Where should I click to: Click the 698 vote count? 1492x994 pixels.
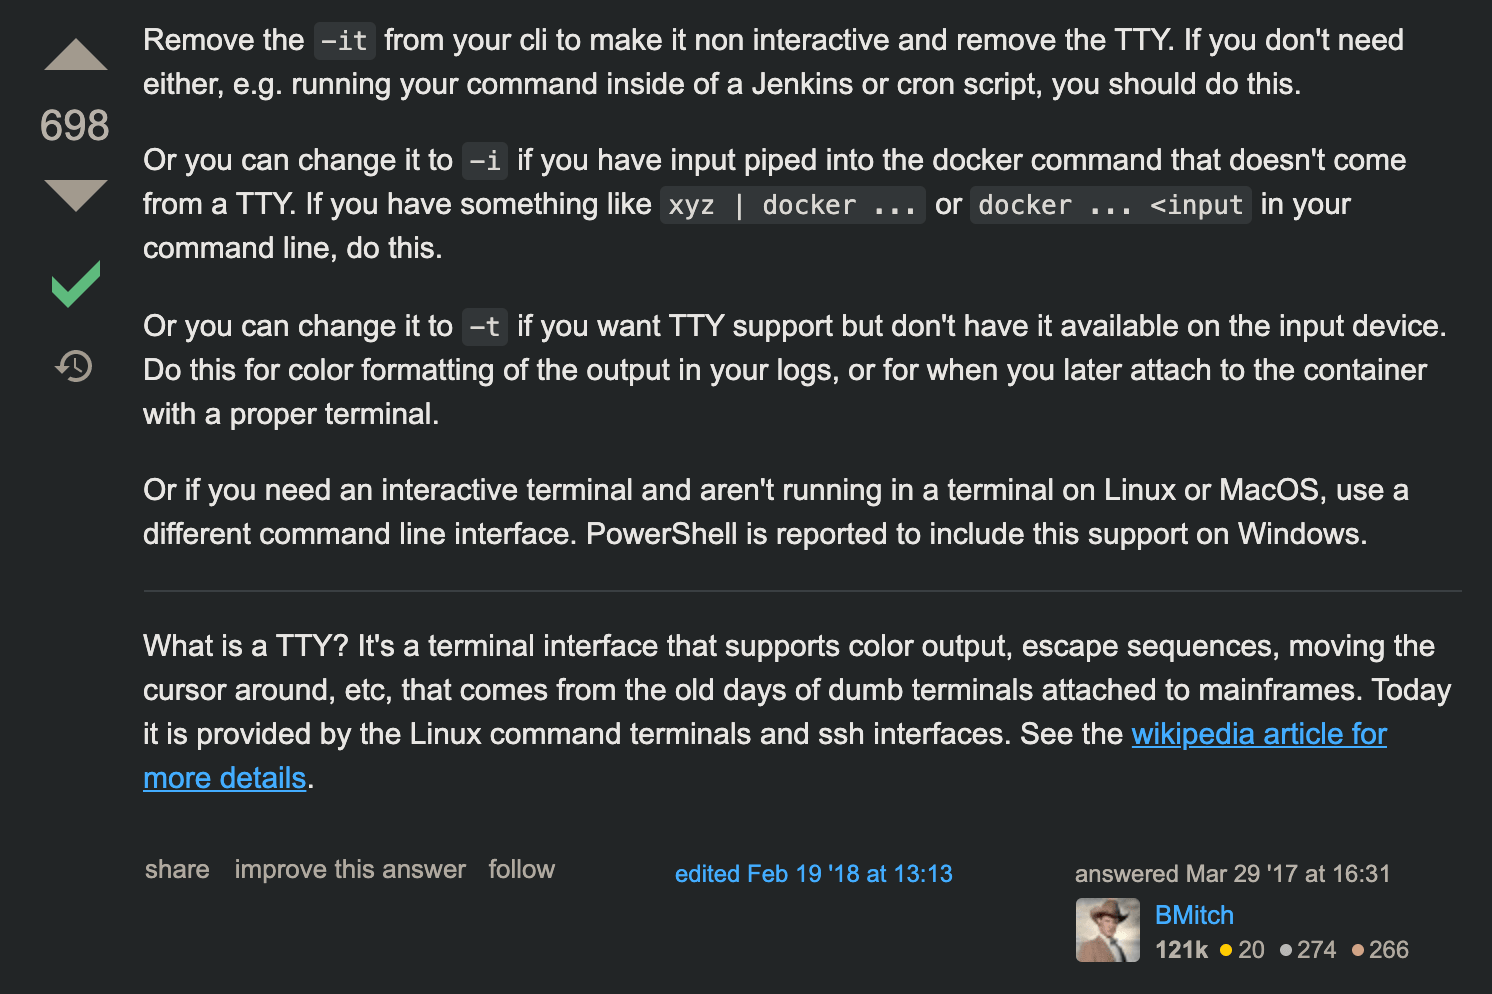coord(75,126)
